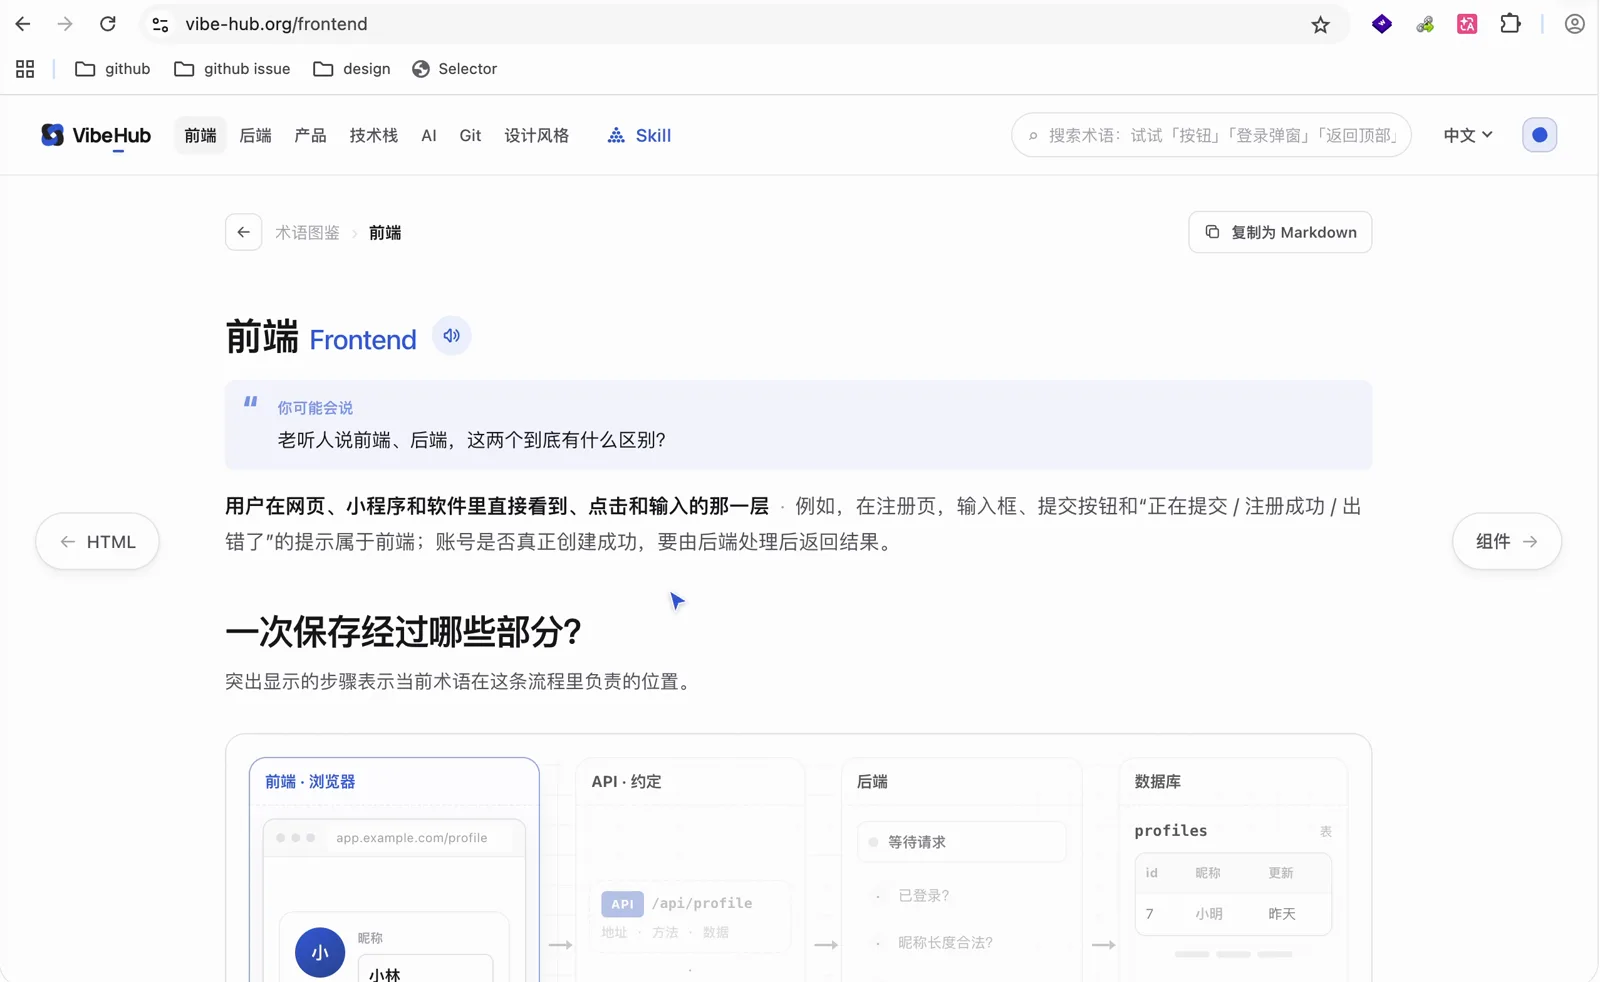Click the 小 avatar circle
Screen dimensions: 1600x982
coord(320,953)
